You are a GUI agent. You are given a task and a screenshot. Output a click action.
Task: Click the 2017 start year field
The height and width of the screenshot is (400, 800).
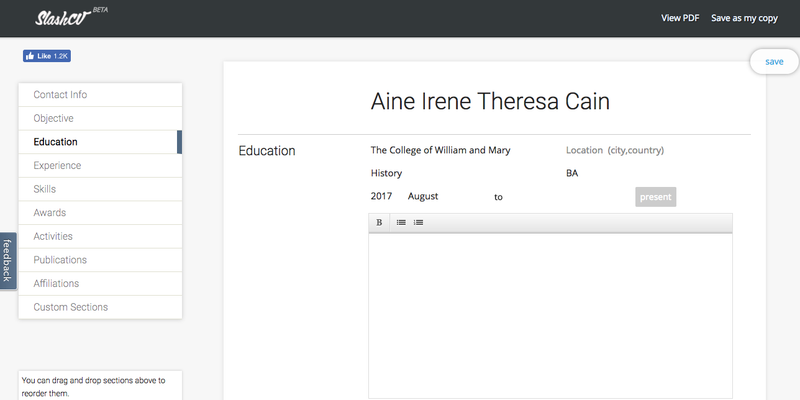pos(381,196)
